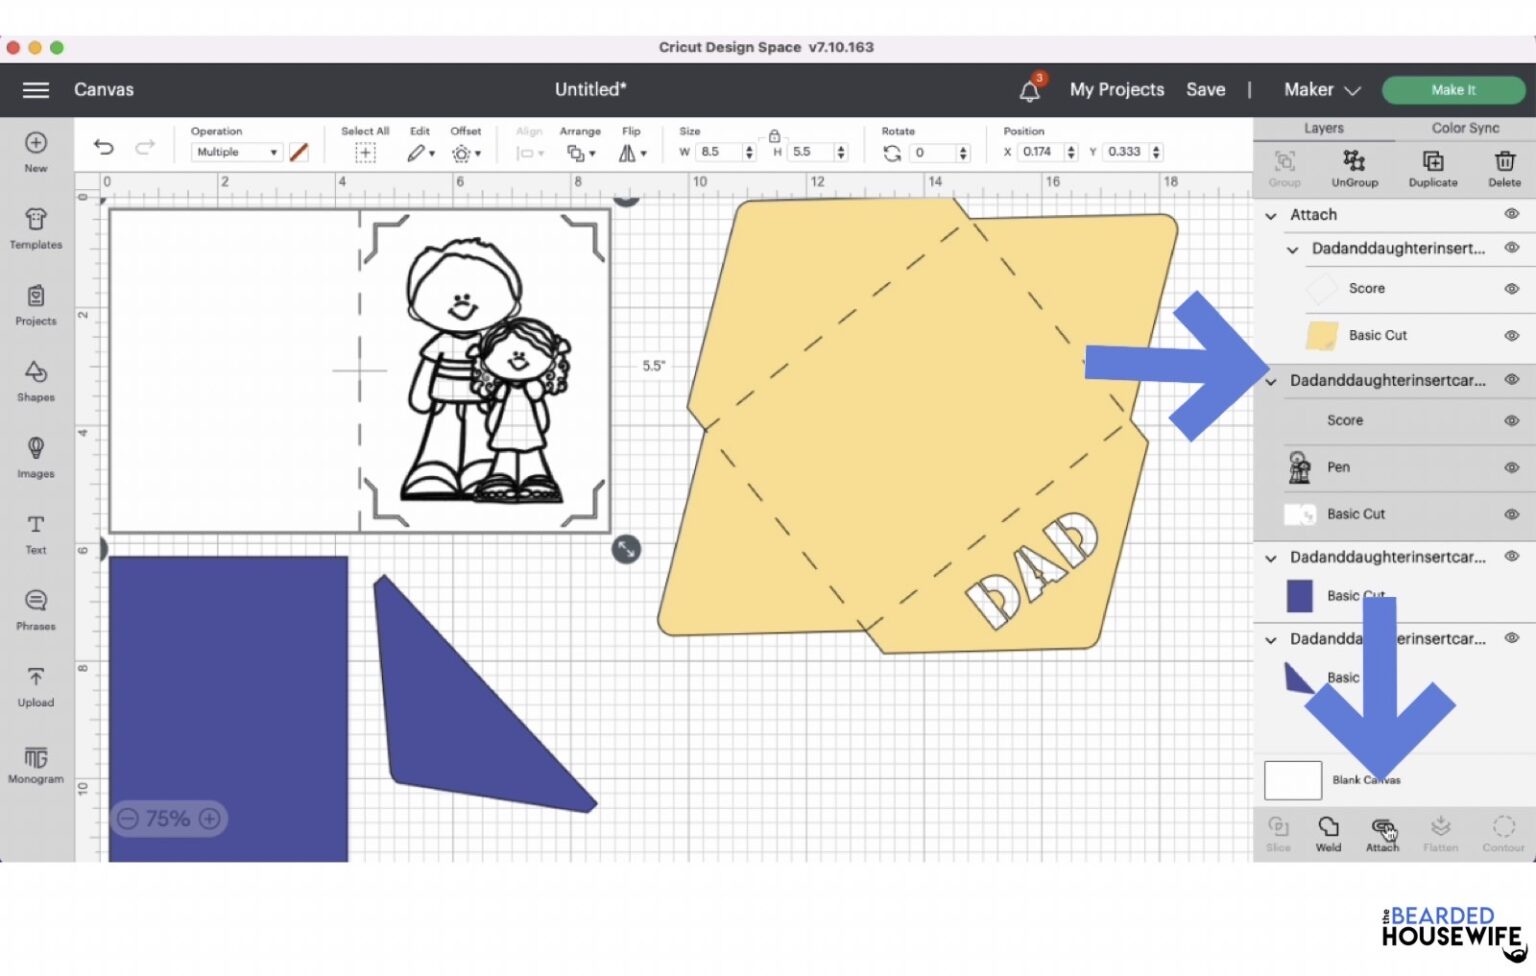1536x976 pixels.
Task: Select the Shapes tool
Action: 36,381
